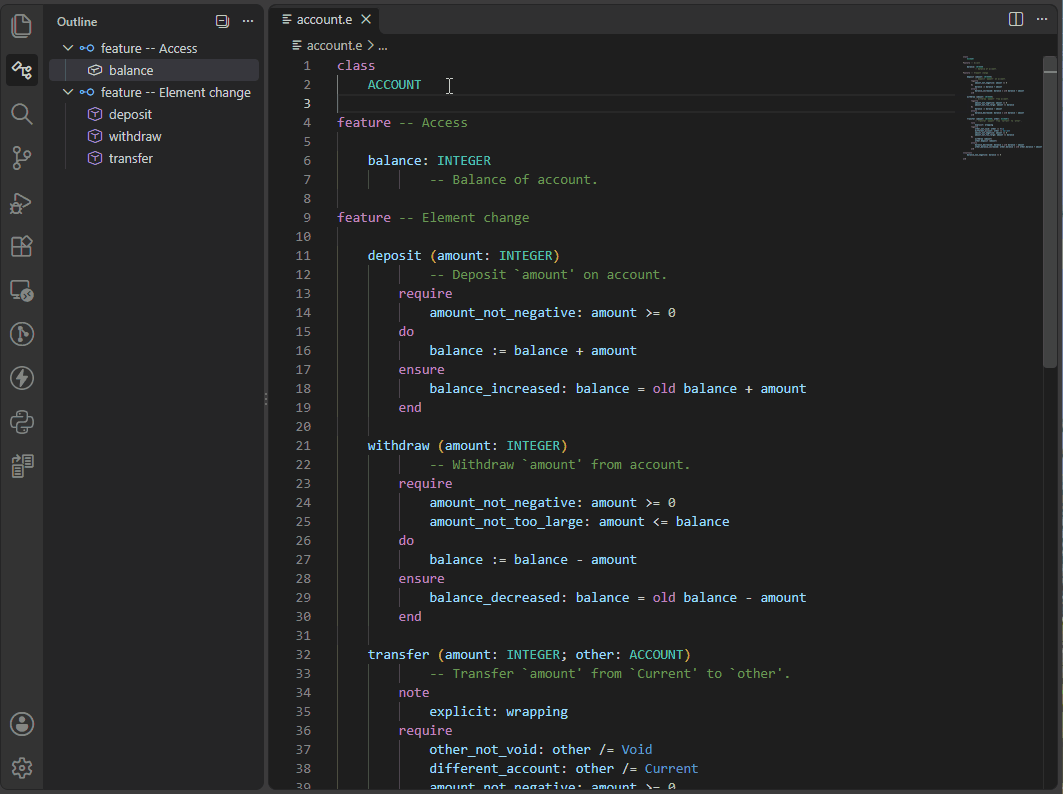Open the Python icon view
1063x794 pixels.
click(22, 422)
